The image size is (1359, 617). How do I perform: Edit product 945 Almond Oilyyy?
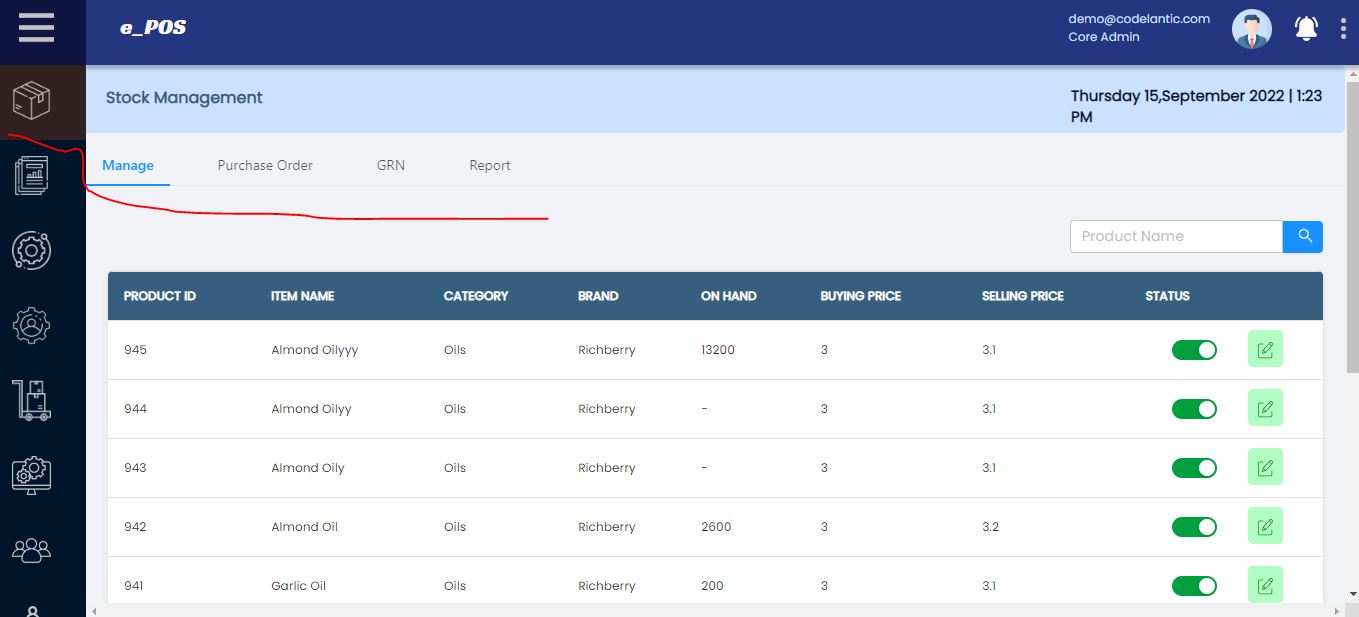tap(1265, 349)
